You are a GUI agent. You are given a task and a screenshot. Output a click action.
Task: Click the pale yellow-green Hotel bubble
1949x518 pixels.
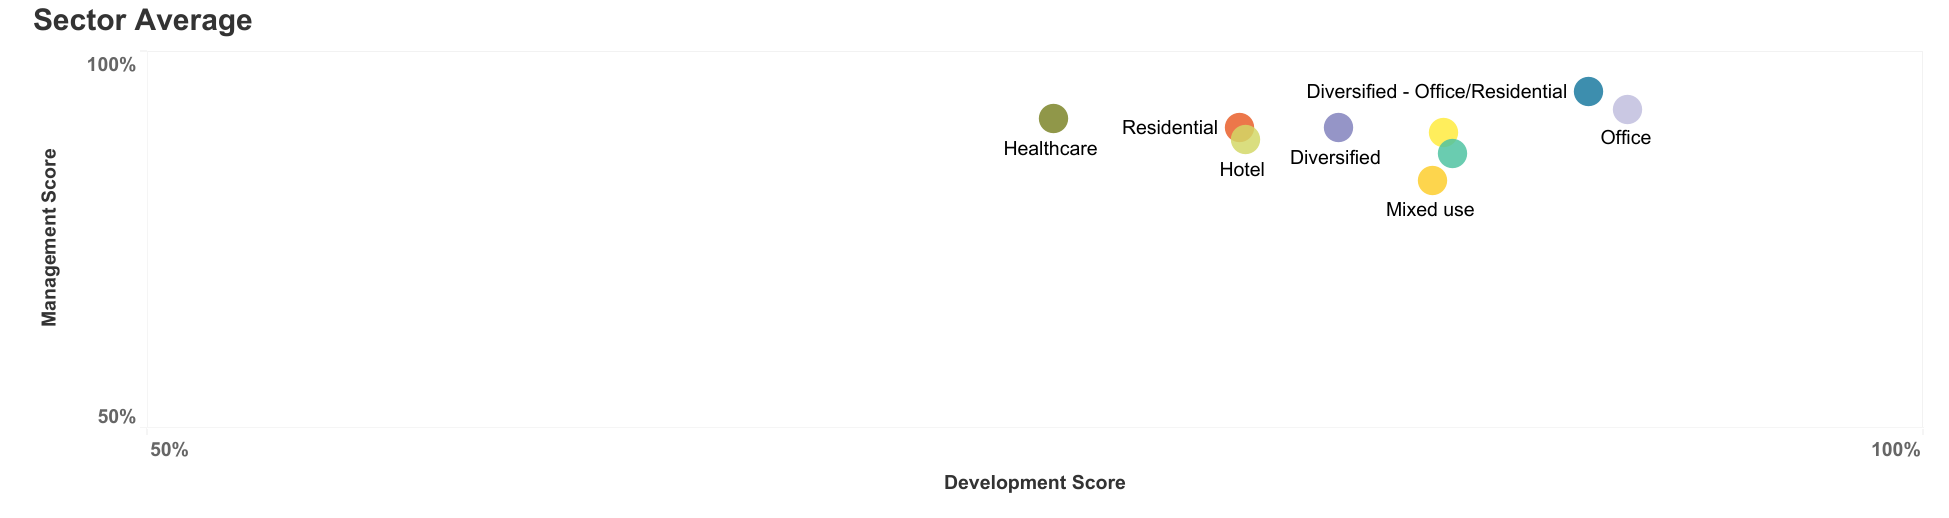(1245, 140)
